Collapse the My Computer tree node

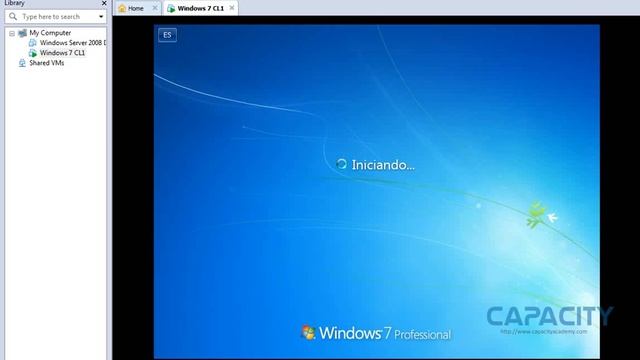[x=12, y=33]
